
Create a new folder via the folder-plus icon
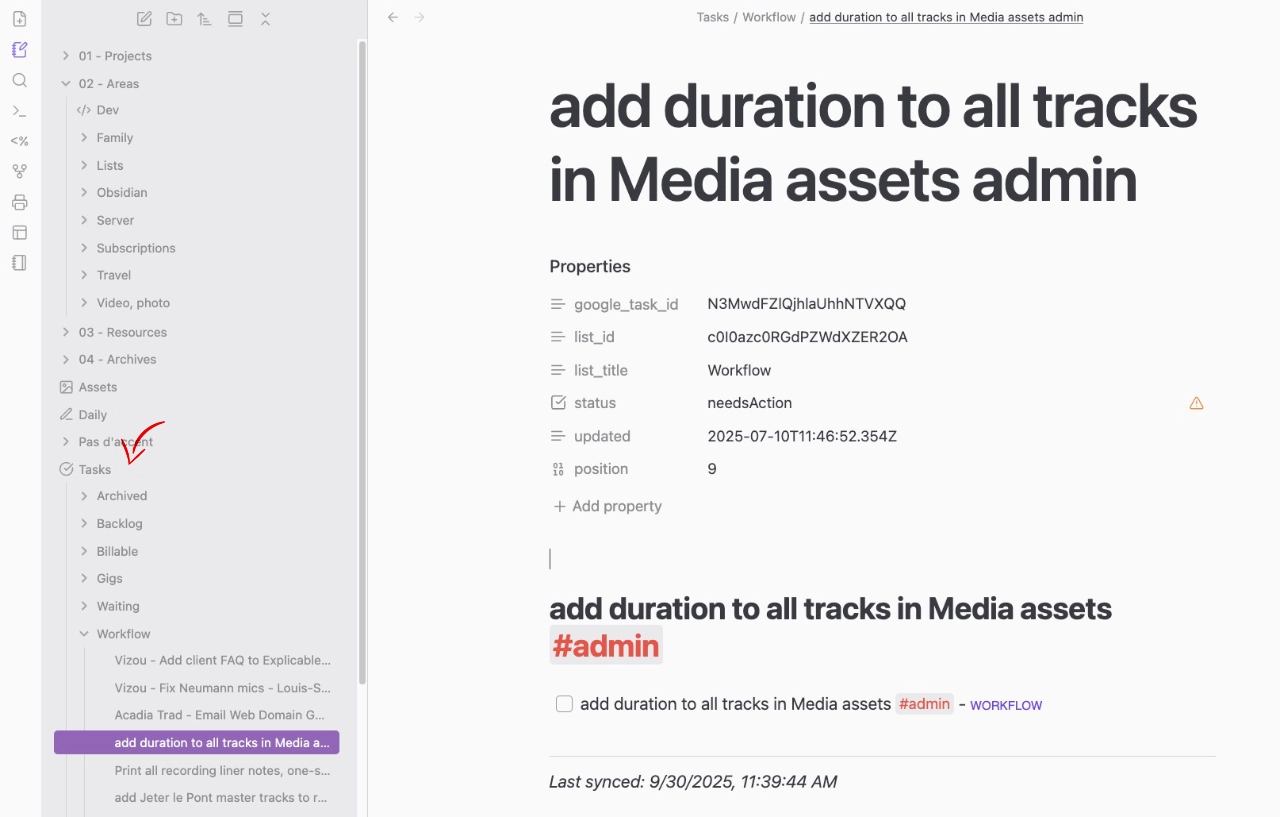(x=174, y=19)
